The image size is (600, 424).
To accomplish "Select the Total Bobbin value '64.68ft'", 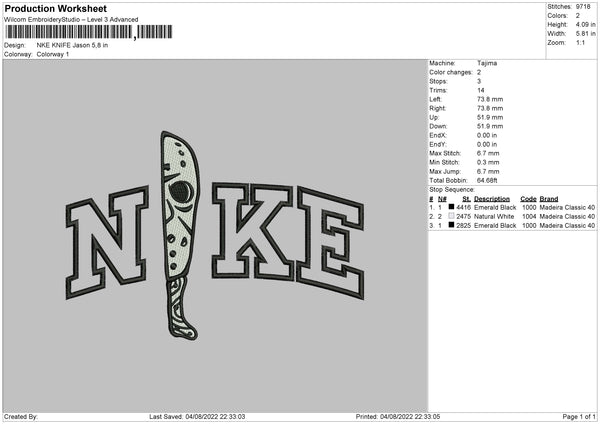I will pyautogui.click(x=487, y=181).
